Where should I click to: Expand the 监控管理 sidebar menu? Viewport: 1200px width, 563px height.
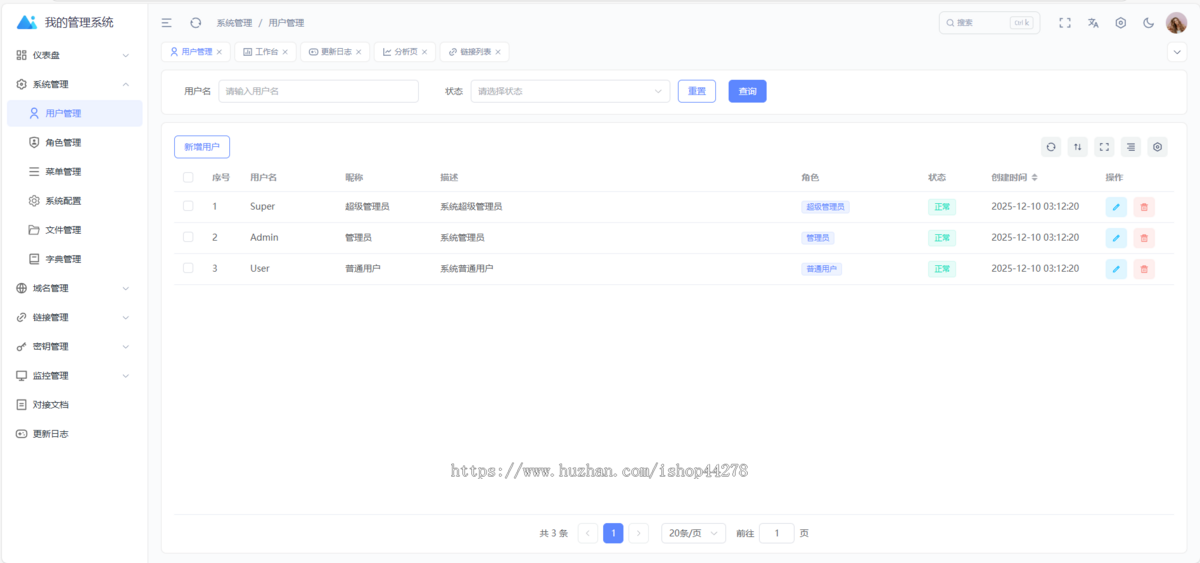[74, 375]
